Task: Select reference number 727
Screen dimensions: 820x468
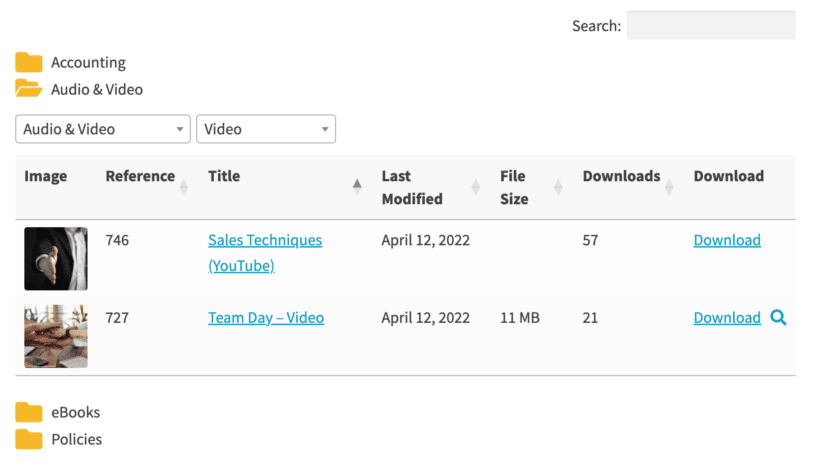Action: pos(117,317)
